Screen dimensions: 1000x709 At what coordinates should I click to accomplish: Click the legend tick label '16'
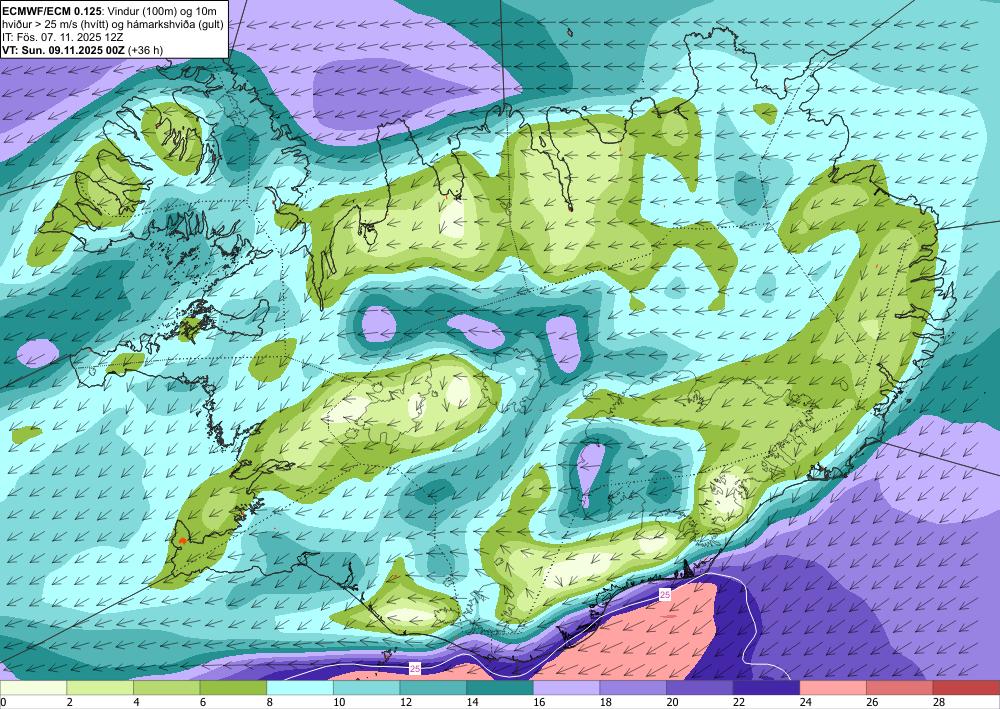[x=539, y=702]
